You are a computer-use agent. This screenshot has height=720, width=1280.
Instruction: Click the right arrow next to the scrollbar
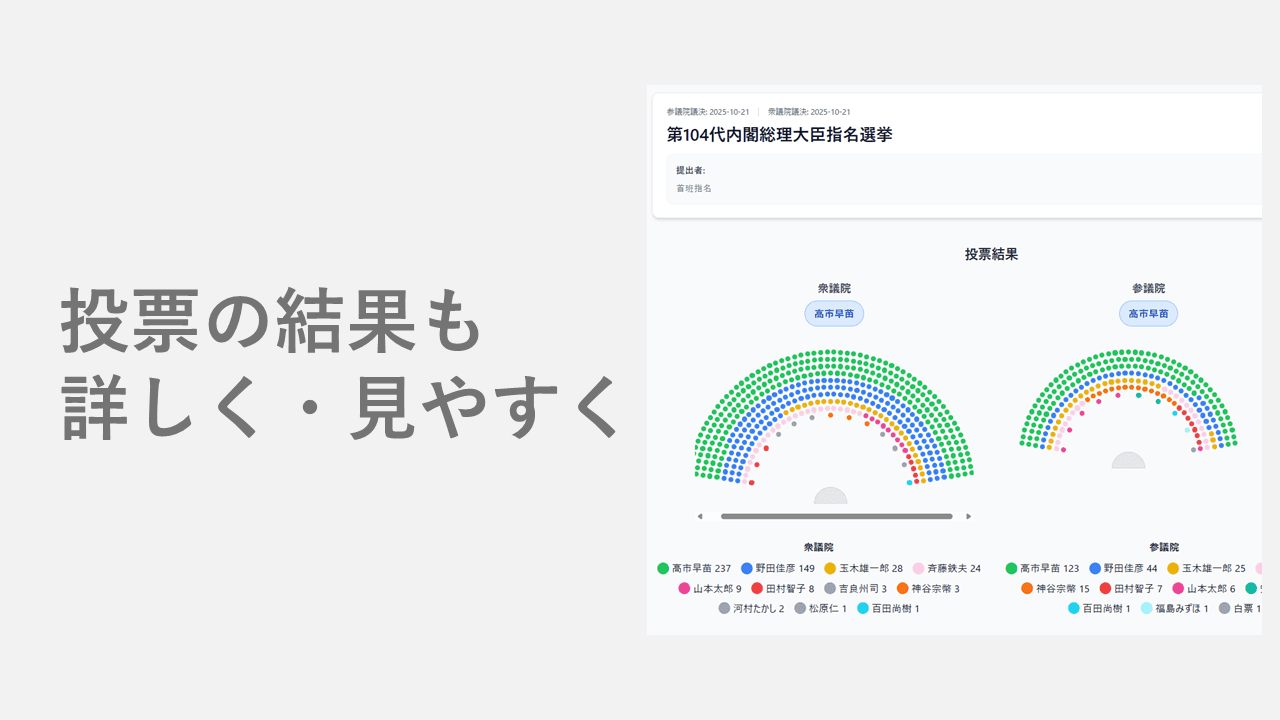pyautogui.click(x=968, y=516)
